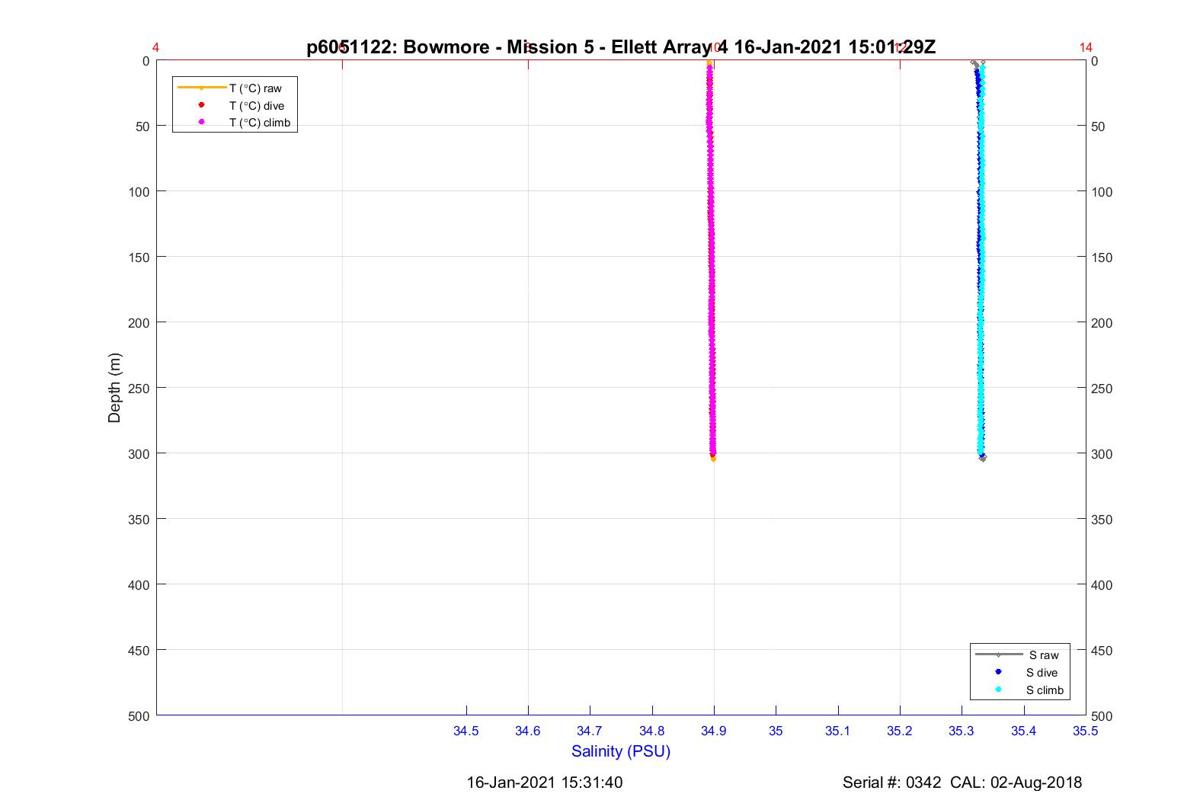Click the 'Depth (m)' axis label
This screenshot has height=804, width=1200.
tap(114, 388)
